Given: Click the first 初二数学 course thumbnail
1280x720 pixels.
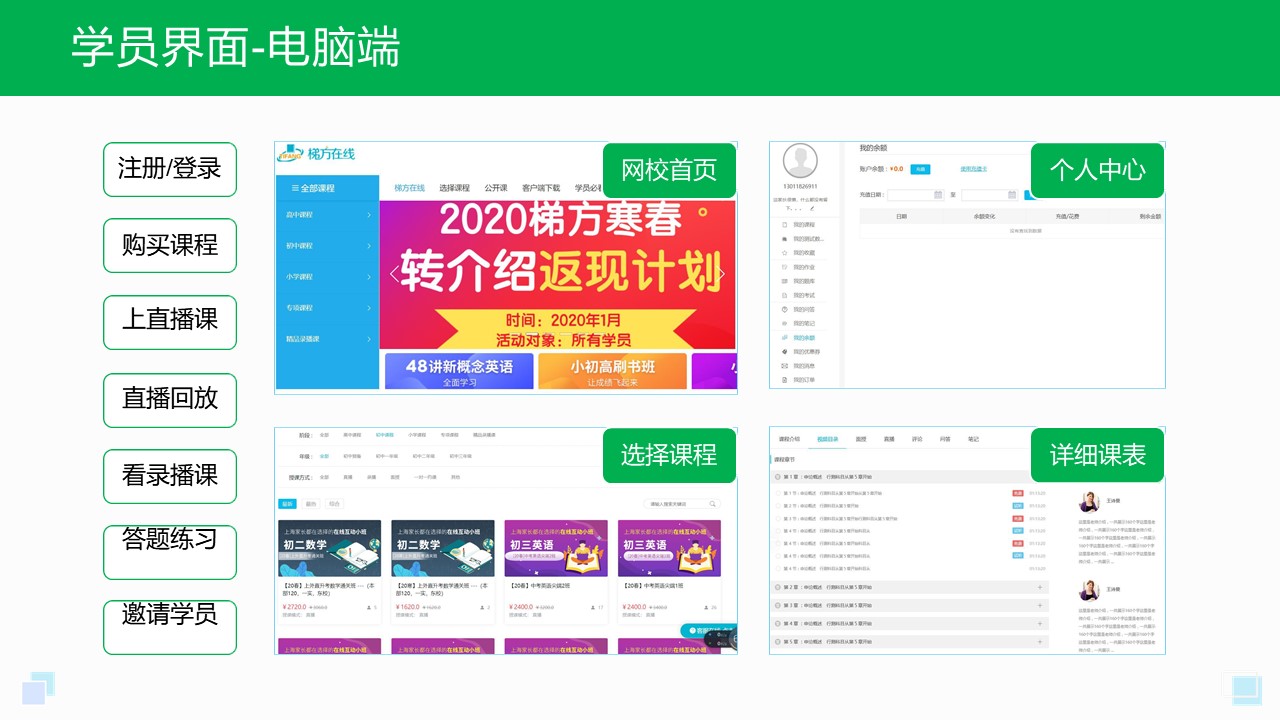Looking at the screenshot, I should pos(329,548).
